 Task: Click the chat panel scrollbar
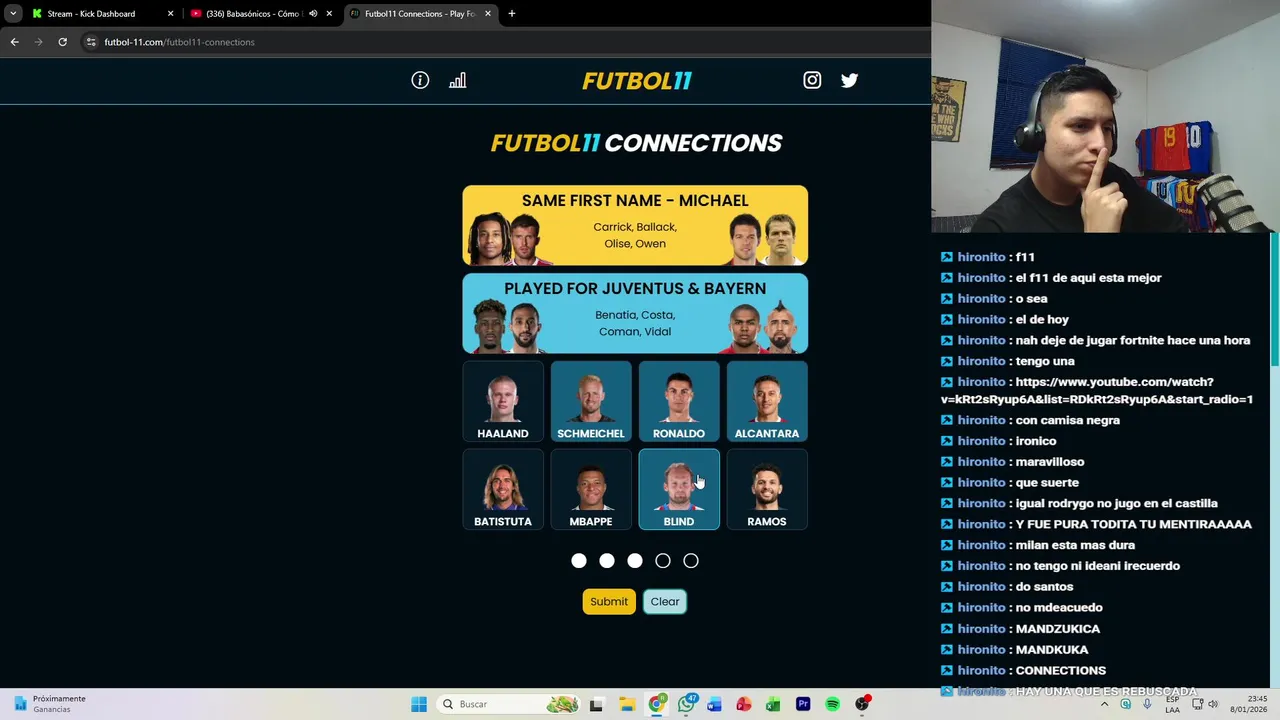(x=1274, y=300)
